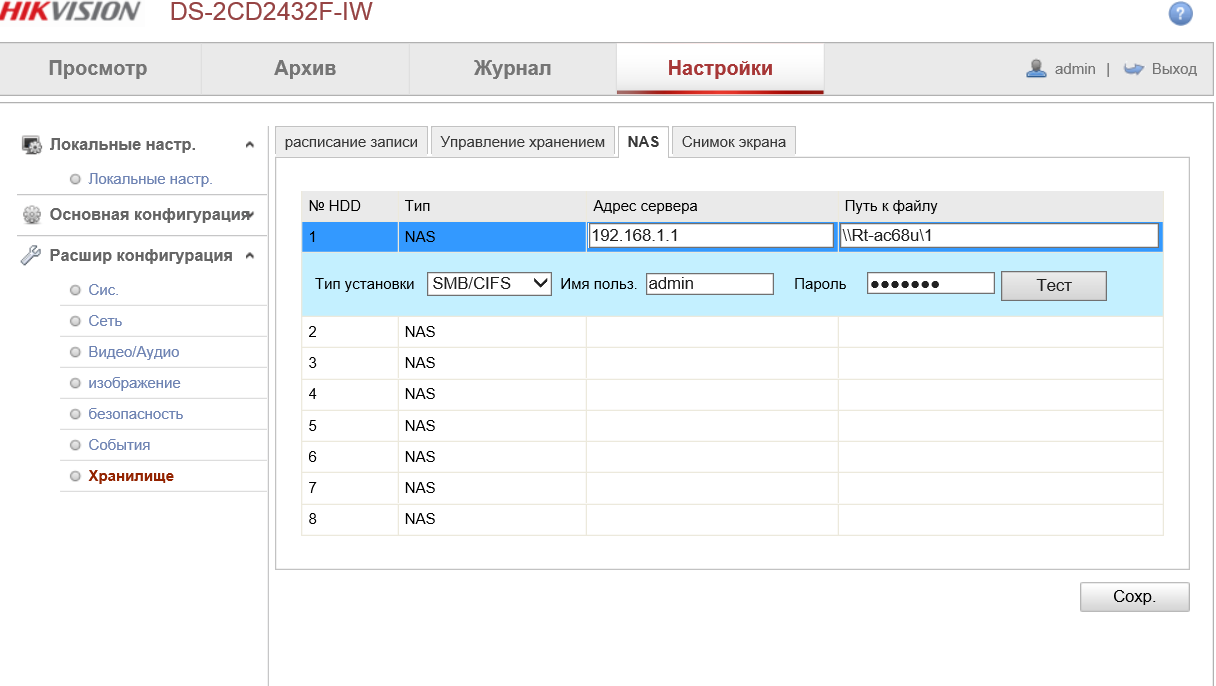Select HDD row 3 in table
This screenshot has width=1216, height=686.
tap(732, 363)
